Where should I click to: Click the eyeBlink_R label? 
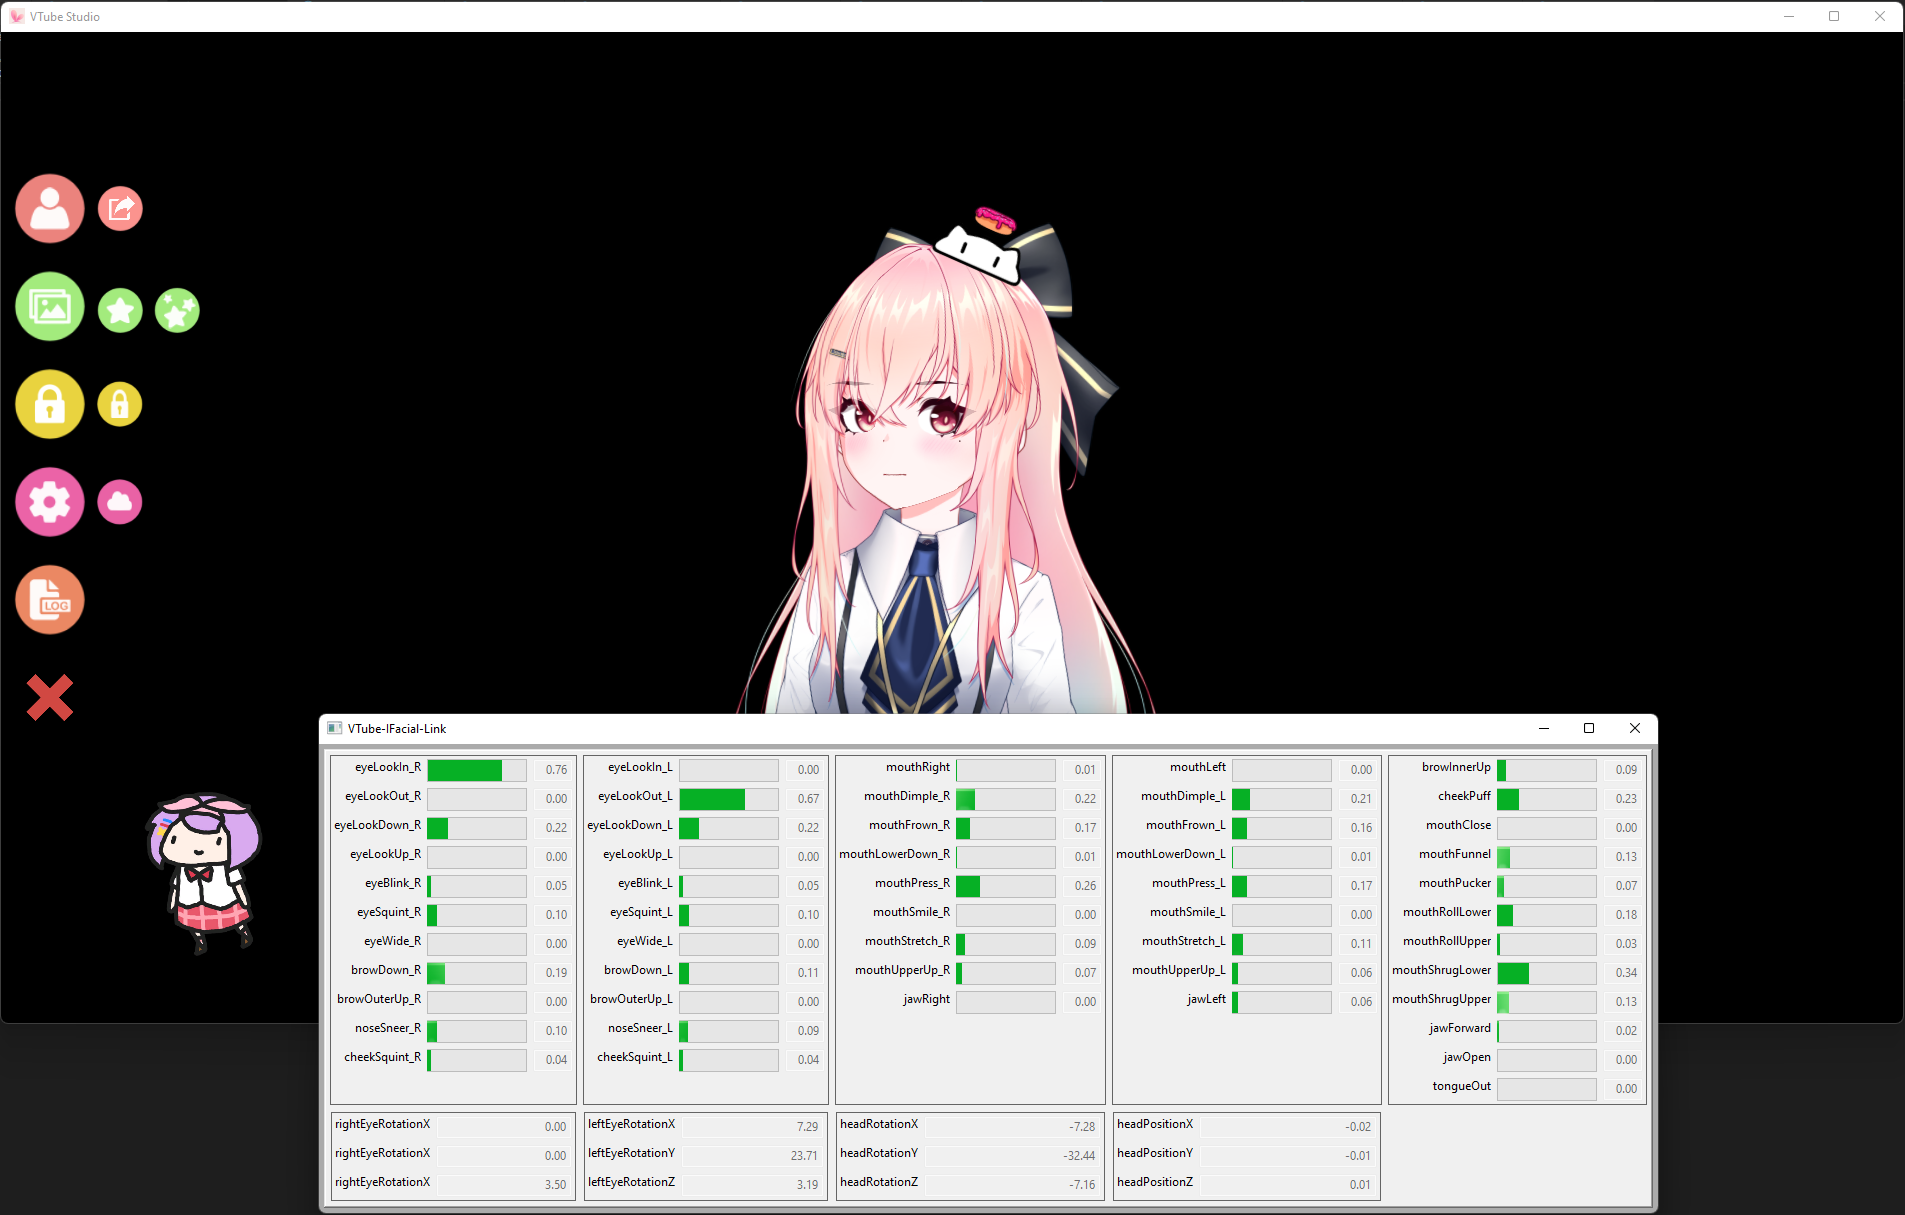[x=393, y=883]
